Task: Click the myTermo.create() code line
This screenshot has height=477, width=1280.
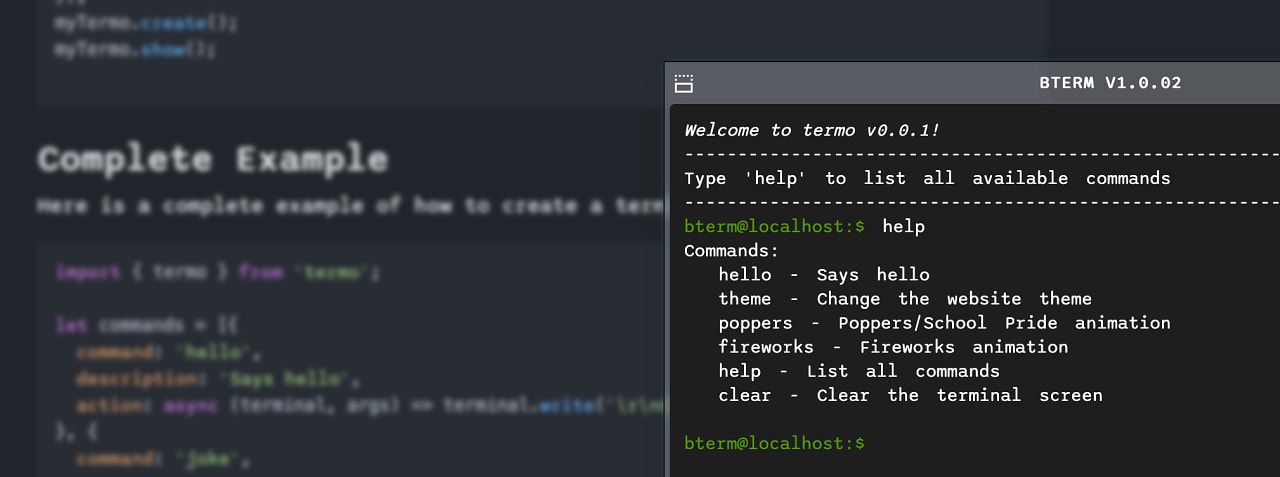Action: click(x=146, y=21)
